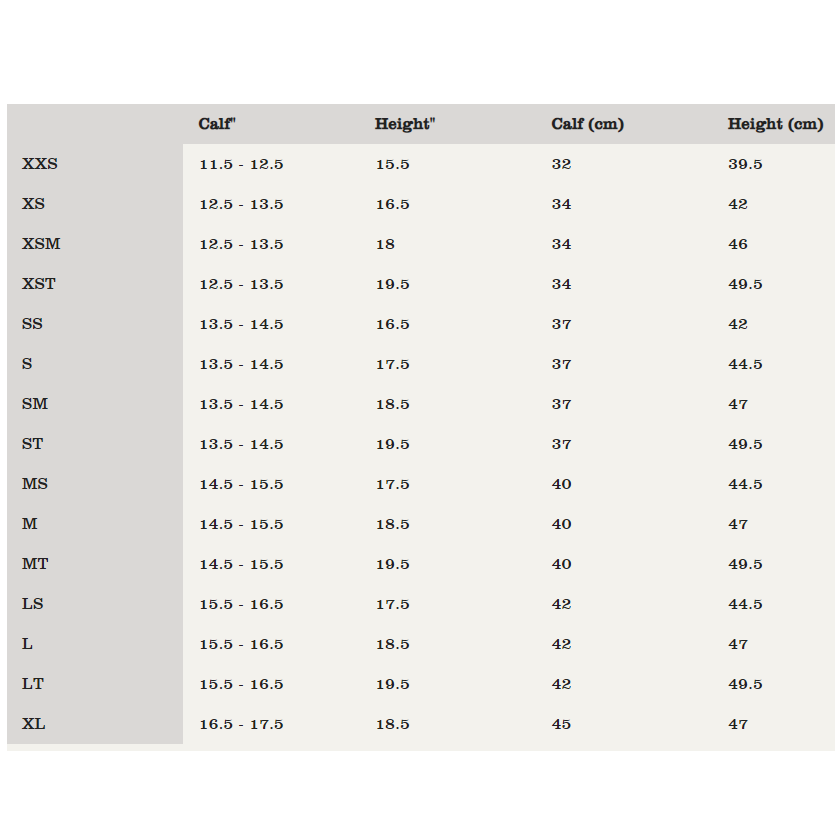Click the Height" column header
The image size is (840, 840).
pos(405,124)
